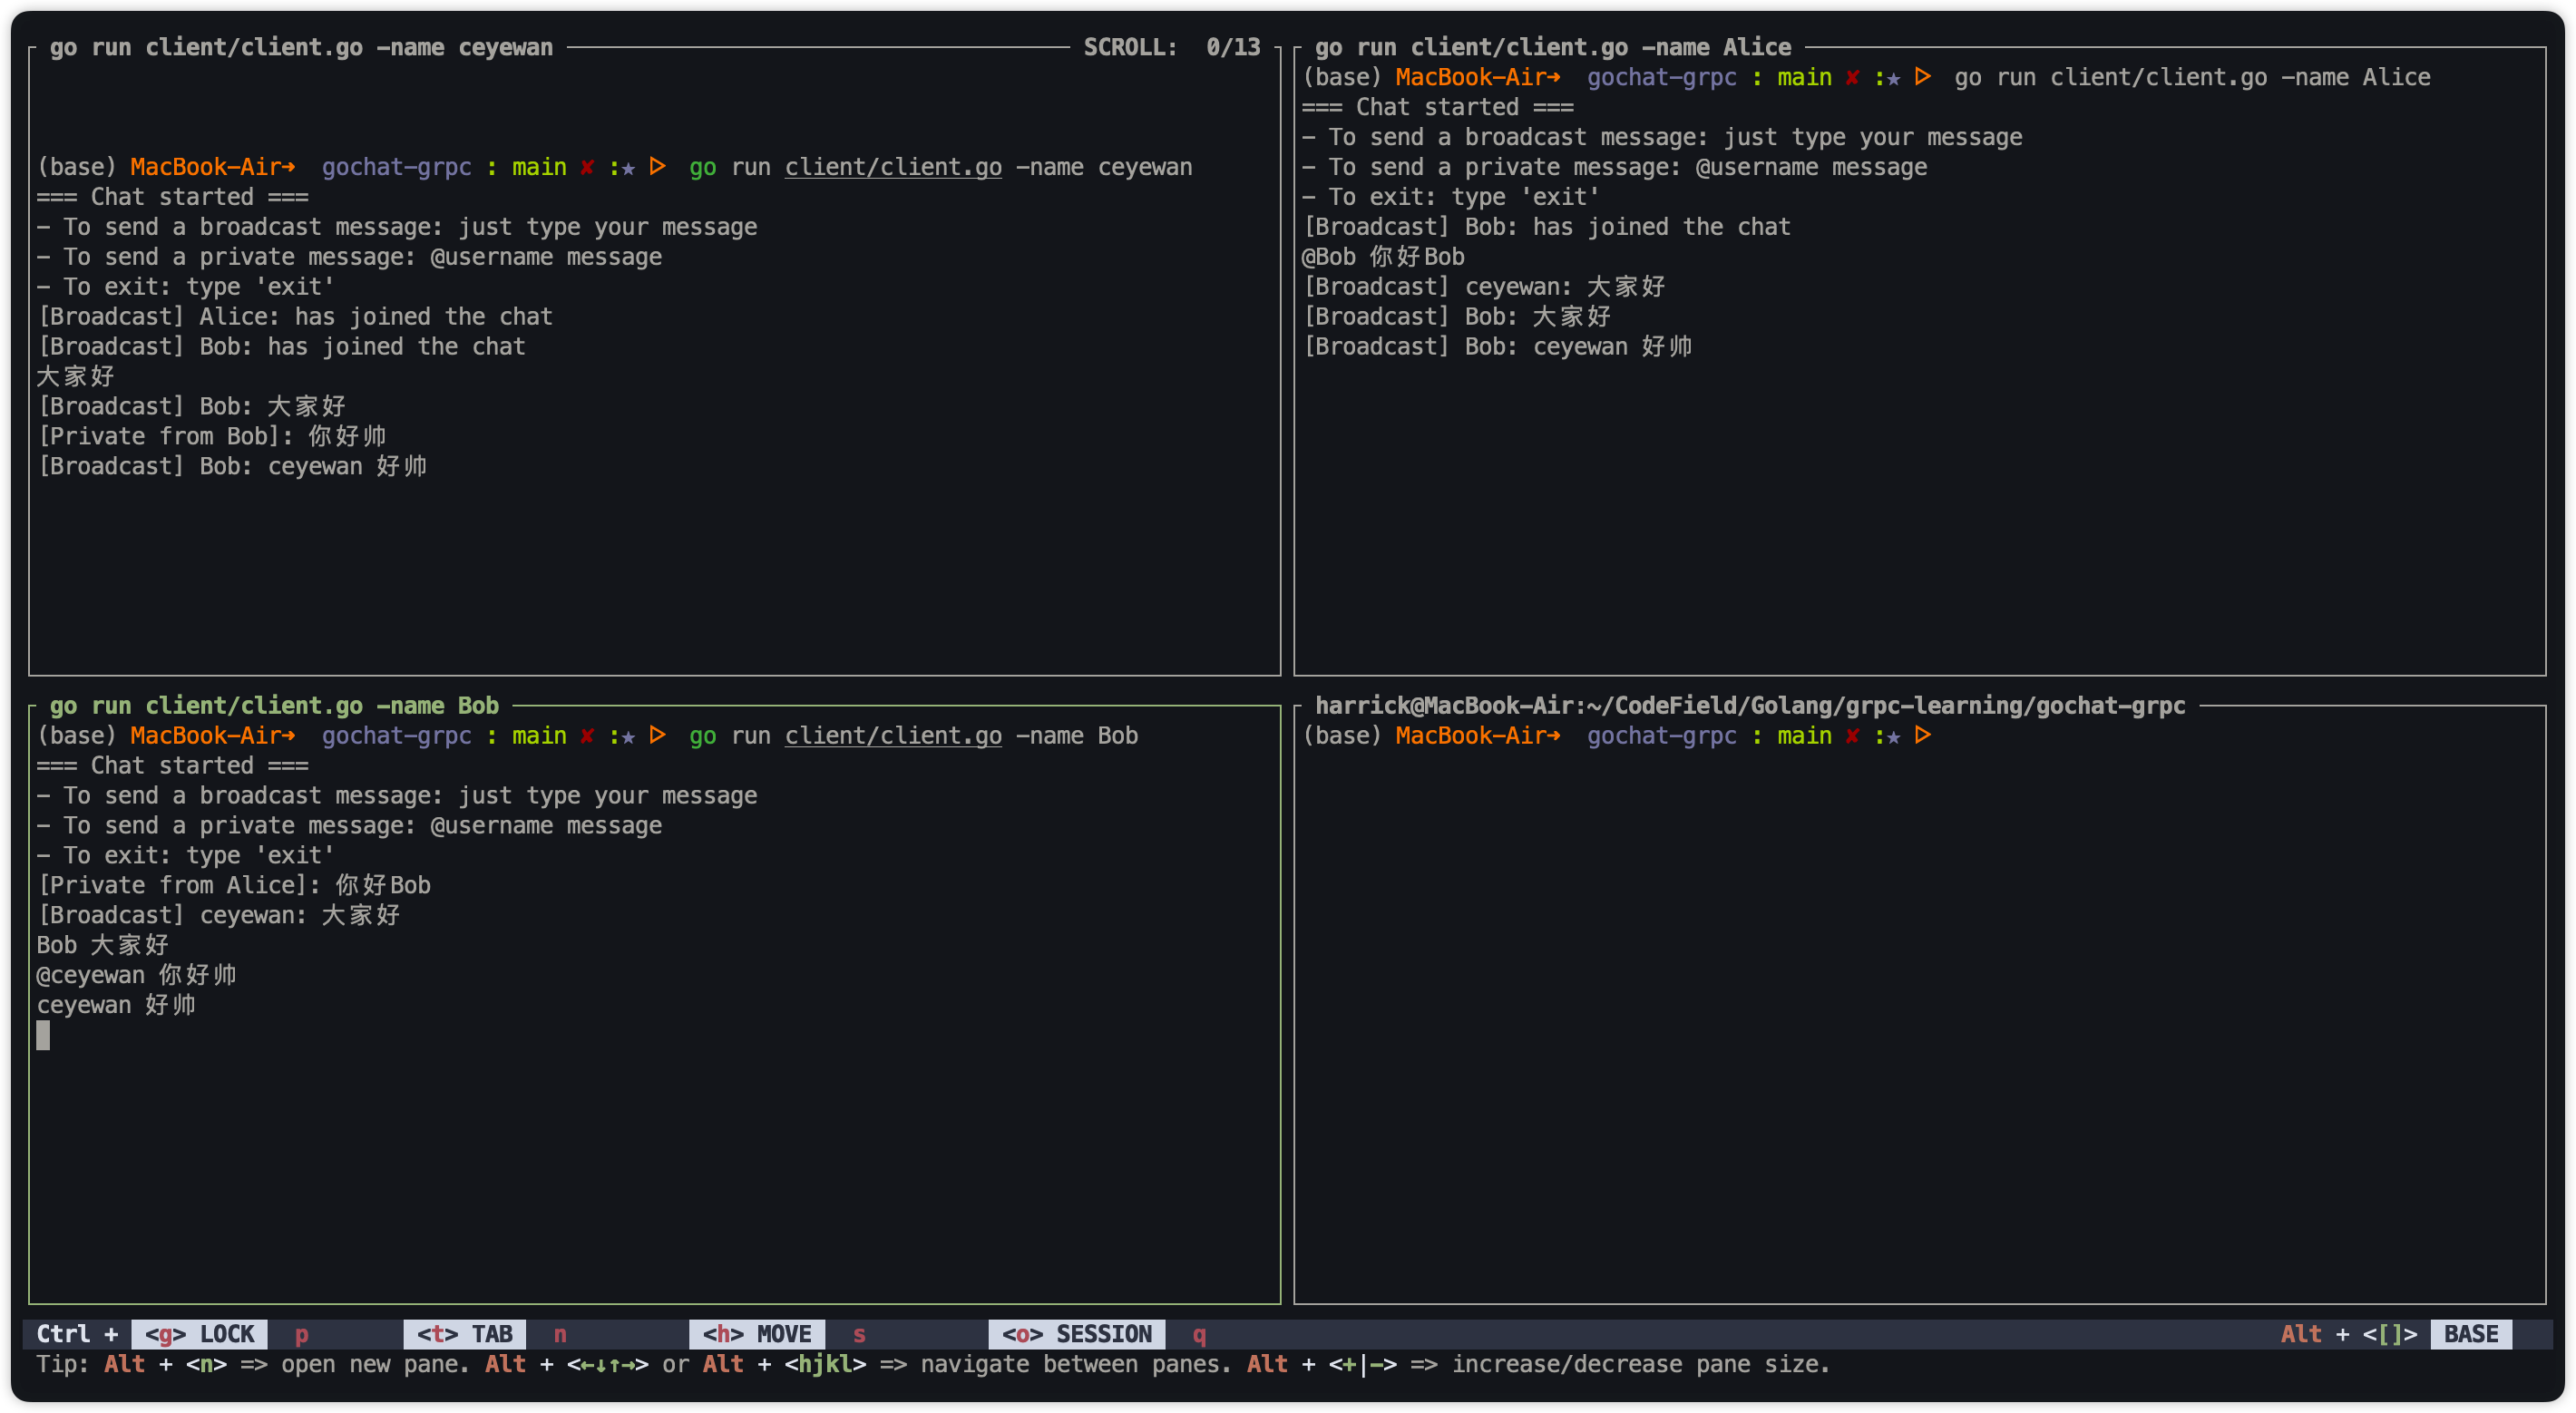The height and width of the screenshot is (1413, 2576).
Task: Click the 's' search shortcut key in status bar
Action: tap(859, 1334)
